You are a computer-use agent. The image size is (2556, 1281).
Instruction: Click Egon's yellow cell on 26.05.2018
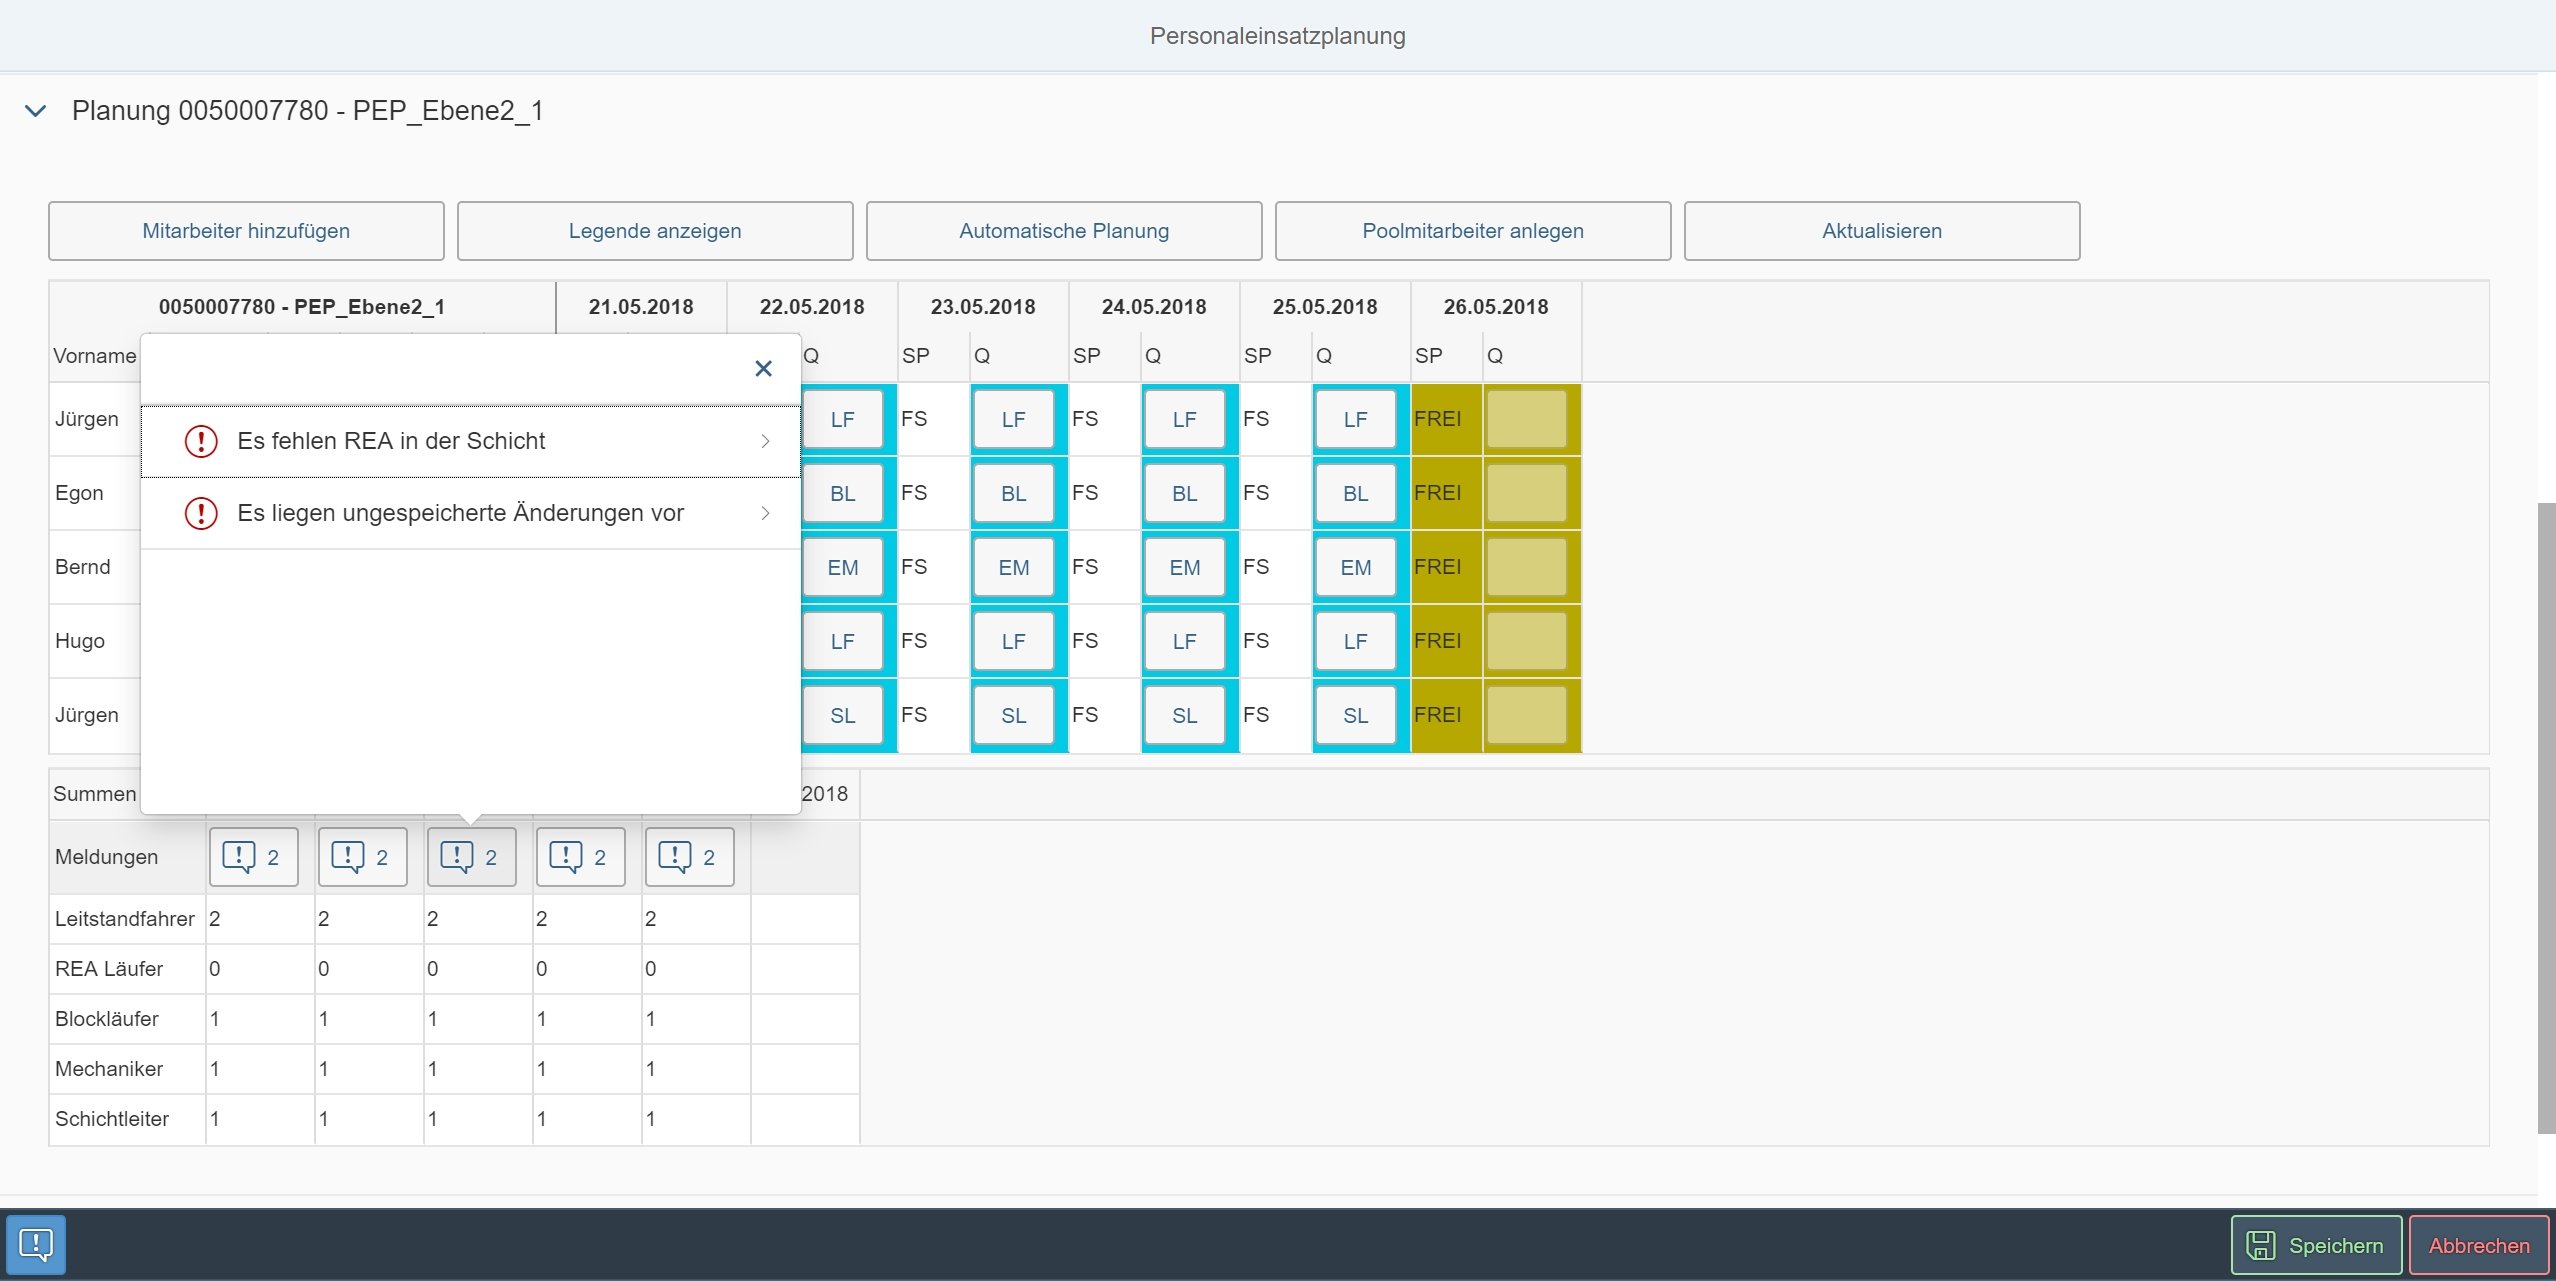1526,493
